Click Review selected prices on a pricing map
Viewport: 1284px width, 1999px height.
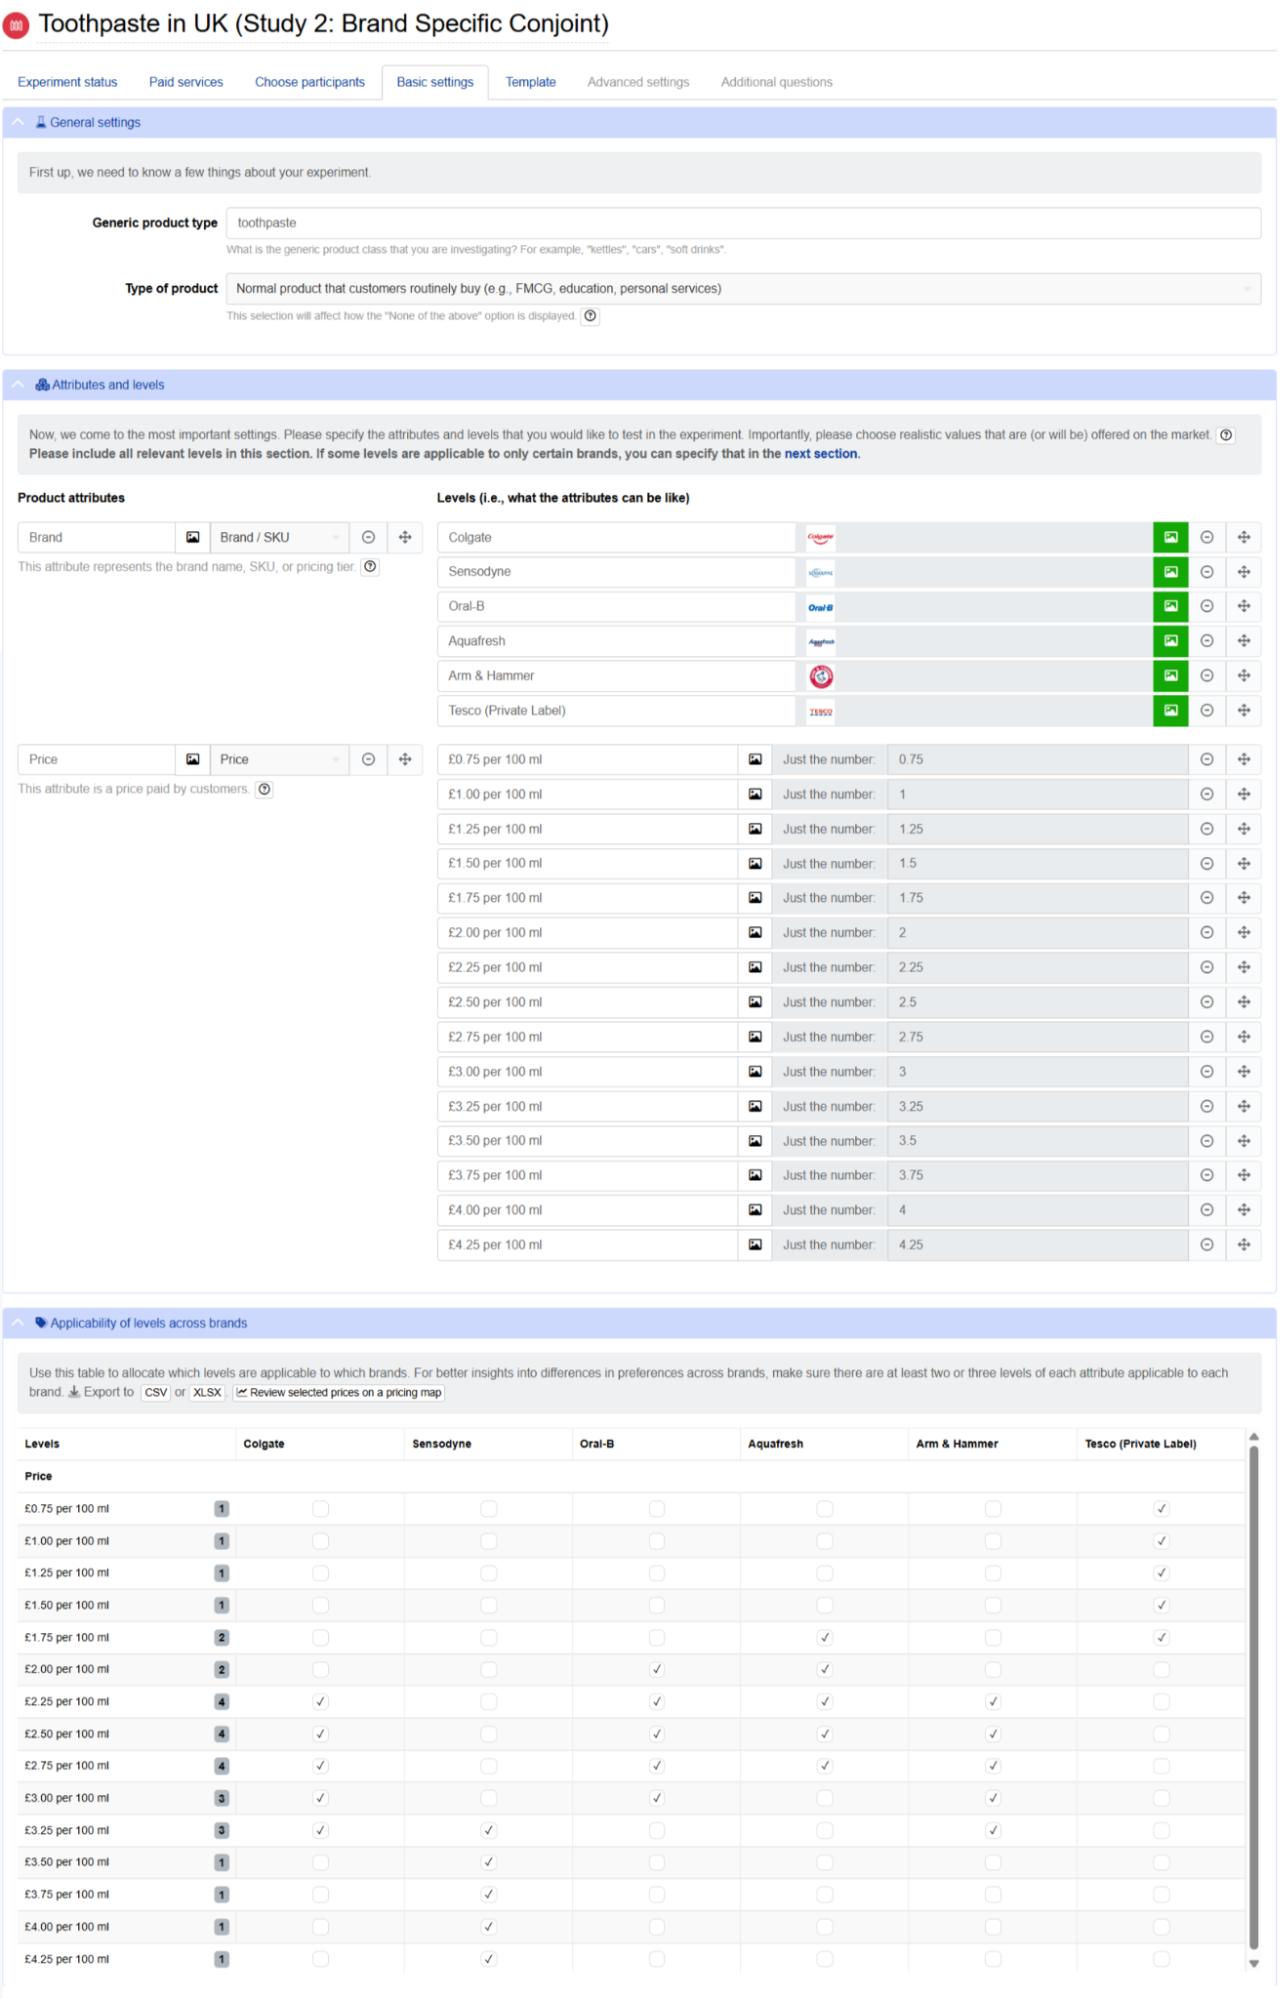pos(339,1393)
